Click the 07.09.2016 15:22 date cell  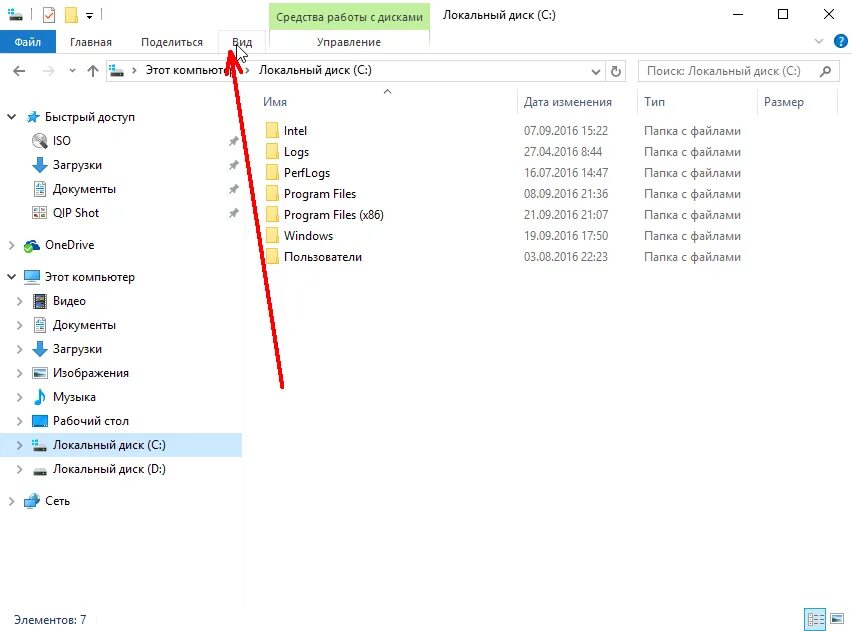coord(566,130)
